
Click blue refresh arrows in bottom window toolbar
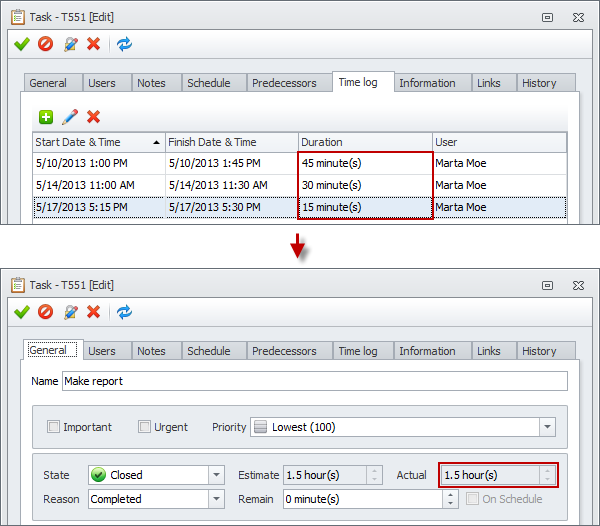124,312
